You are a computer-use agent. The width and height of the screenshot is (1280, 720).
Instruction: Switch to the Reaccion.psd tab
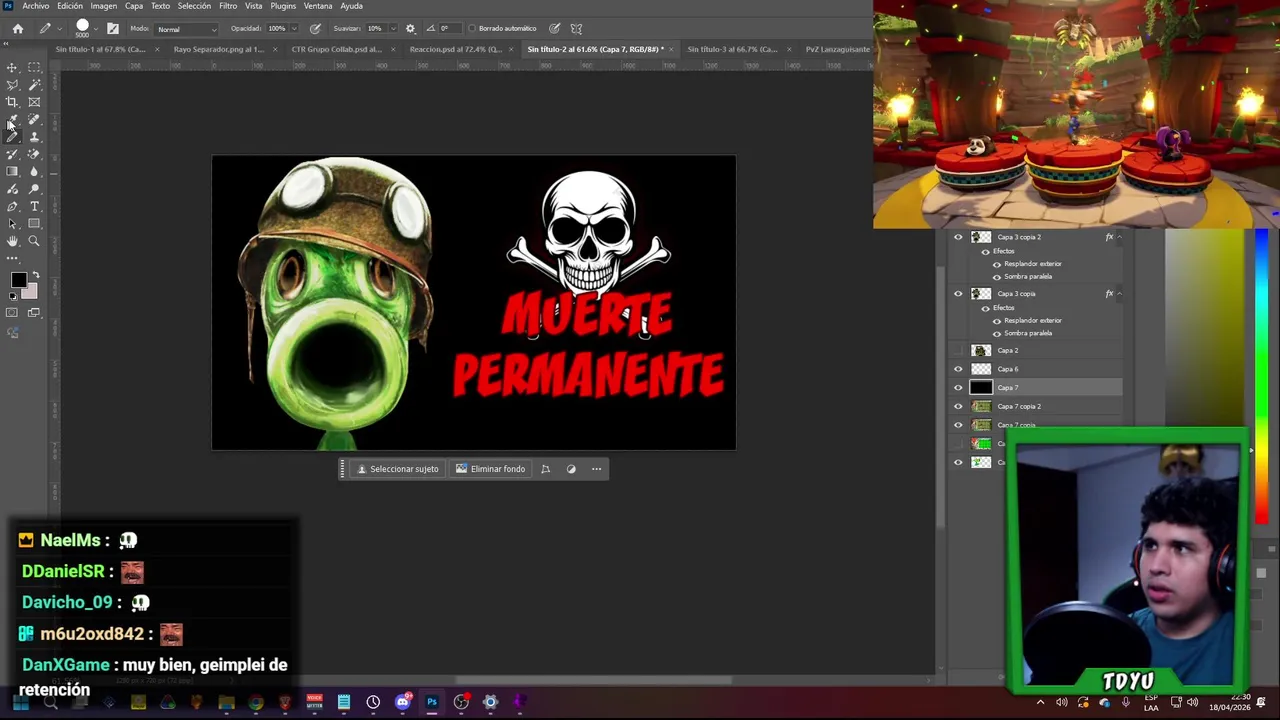456,49
